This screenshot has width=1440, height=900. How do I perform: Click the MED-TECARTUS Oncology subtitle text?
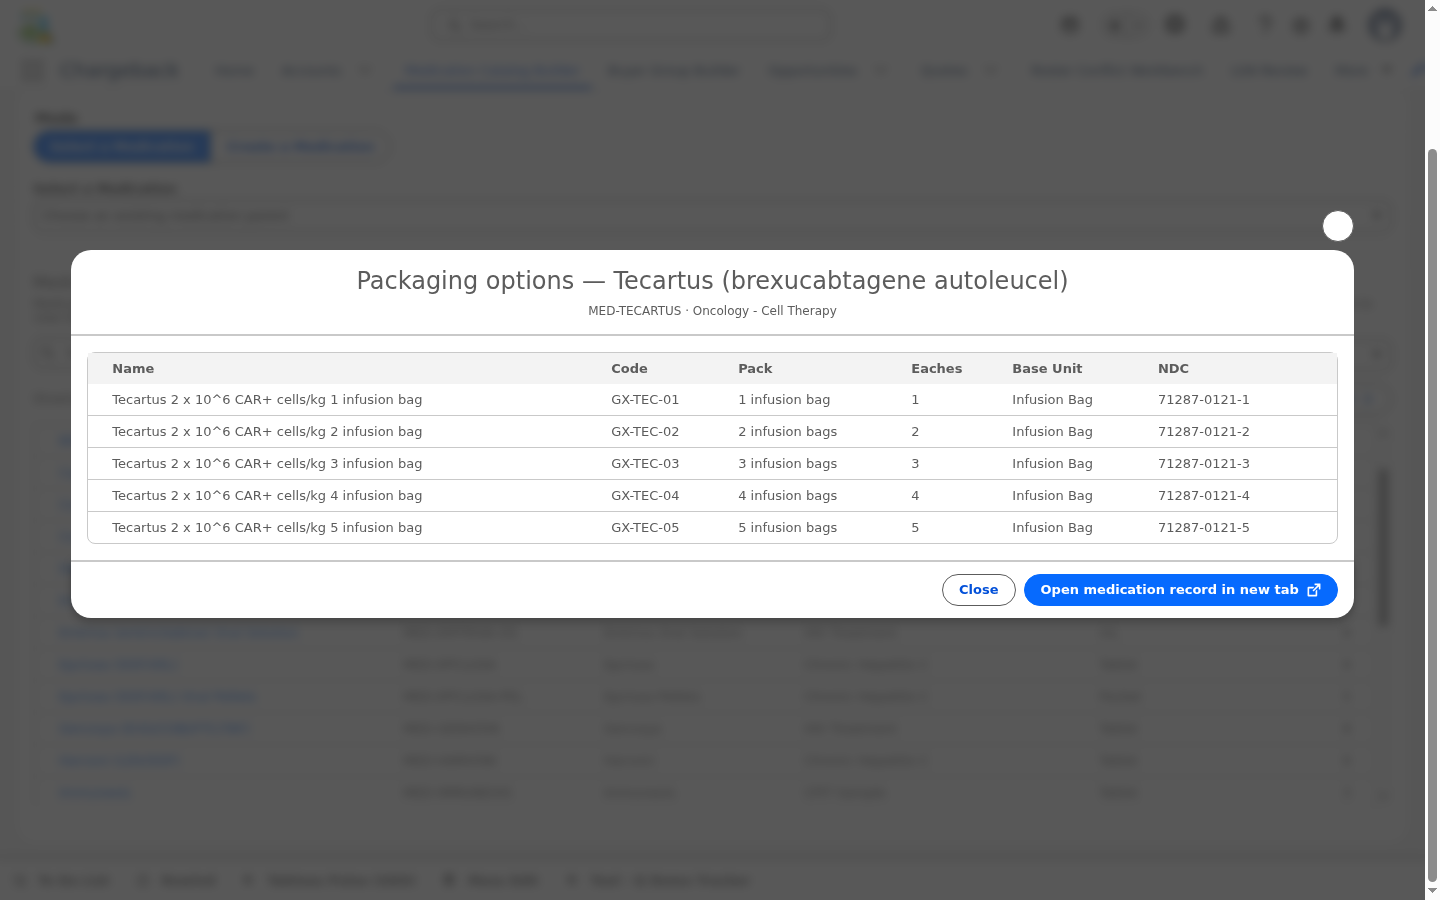click(x=712, y=311)
